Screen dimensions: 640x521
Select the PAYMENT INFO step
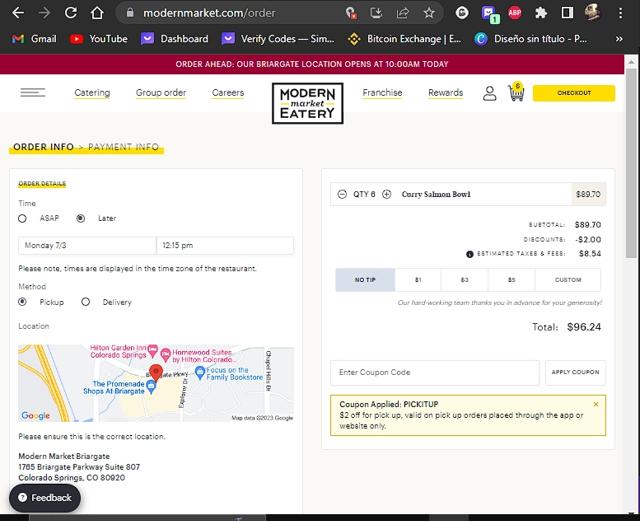point(123,147)
